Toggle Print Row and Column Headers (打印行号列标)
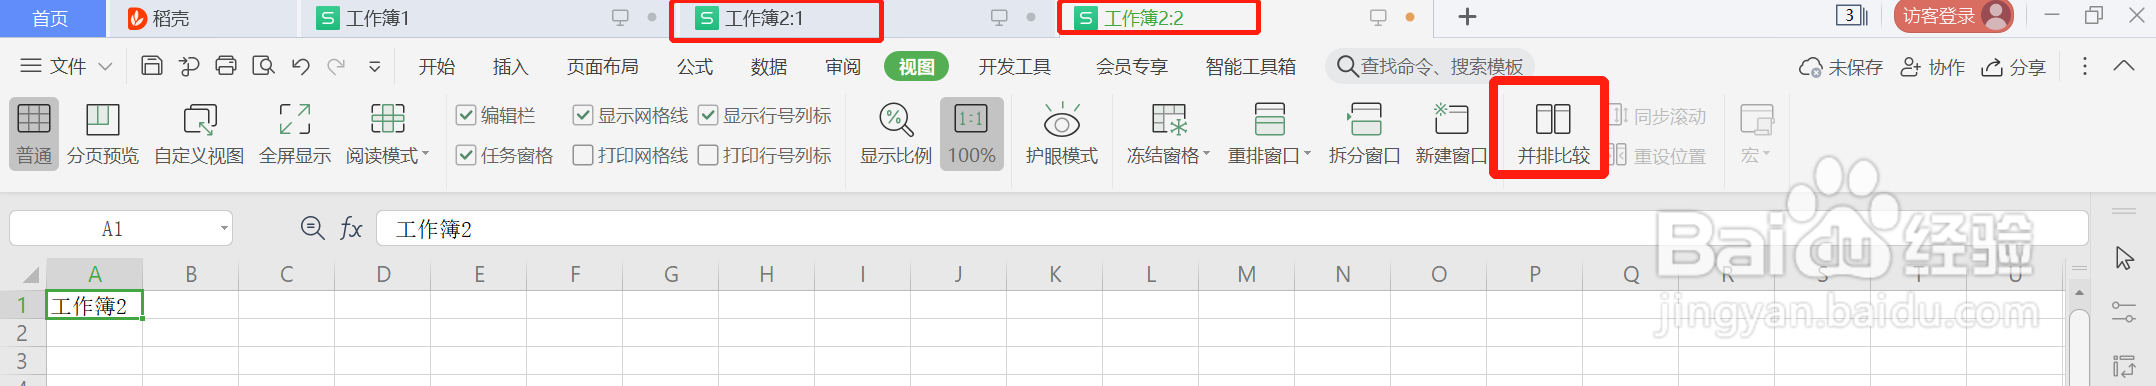Image resolution: width=2156 pixels, height=386 pixels. (707, 155)
